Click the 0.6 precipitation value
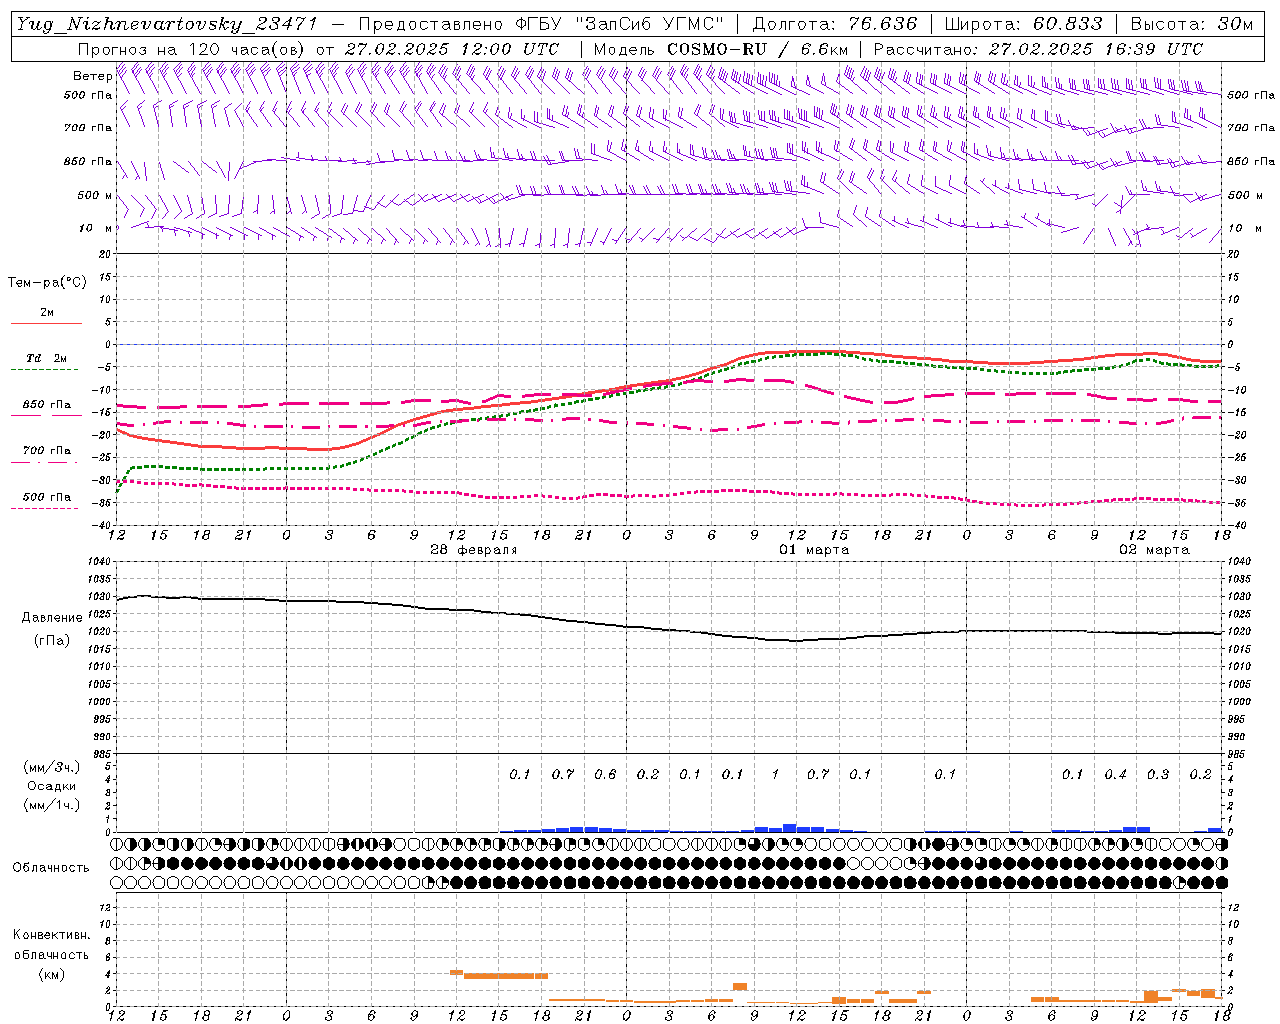Image resolution: width=1280 pixels, height=1024 pixels. [605, 775]
